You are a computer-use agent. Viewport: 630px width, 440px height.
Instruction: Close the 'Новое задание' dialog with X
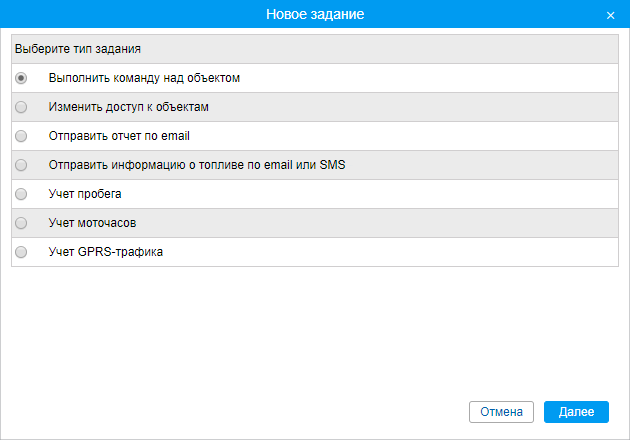(x=610, y=15)
